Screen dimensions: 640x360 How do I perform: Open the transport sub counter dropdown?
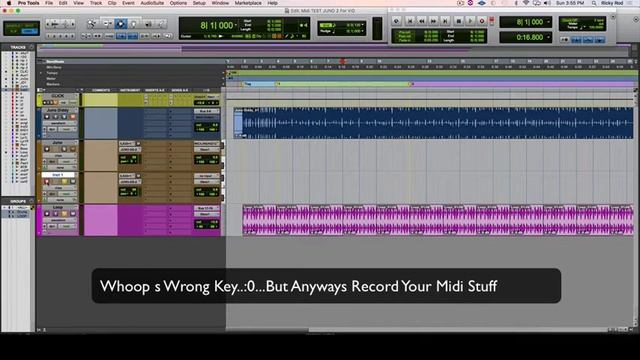(548, 38)
